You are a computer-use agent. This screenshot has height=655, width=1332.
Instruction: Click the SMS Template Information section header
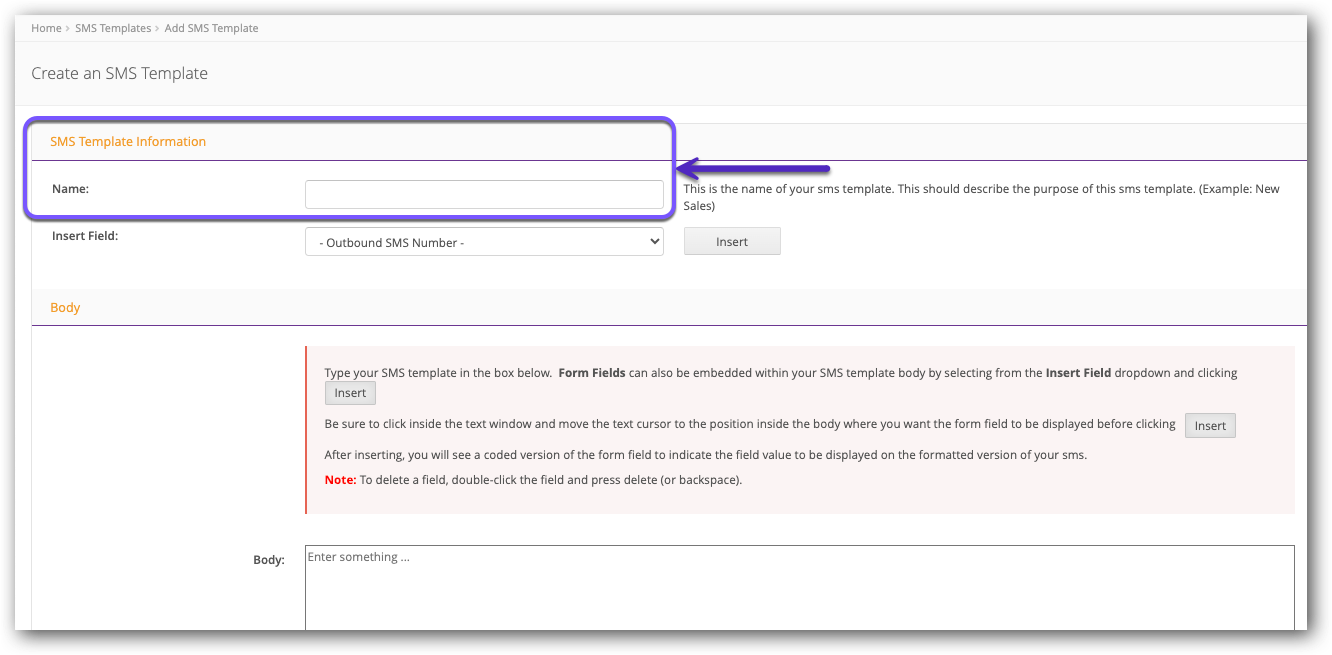coord(128,142)
